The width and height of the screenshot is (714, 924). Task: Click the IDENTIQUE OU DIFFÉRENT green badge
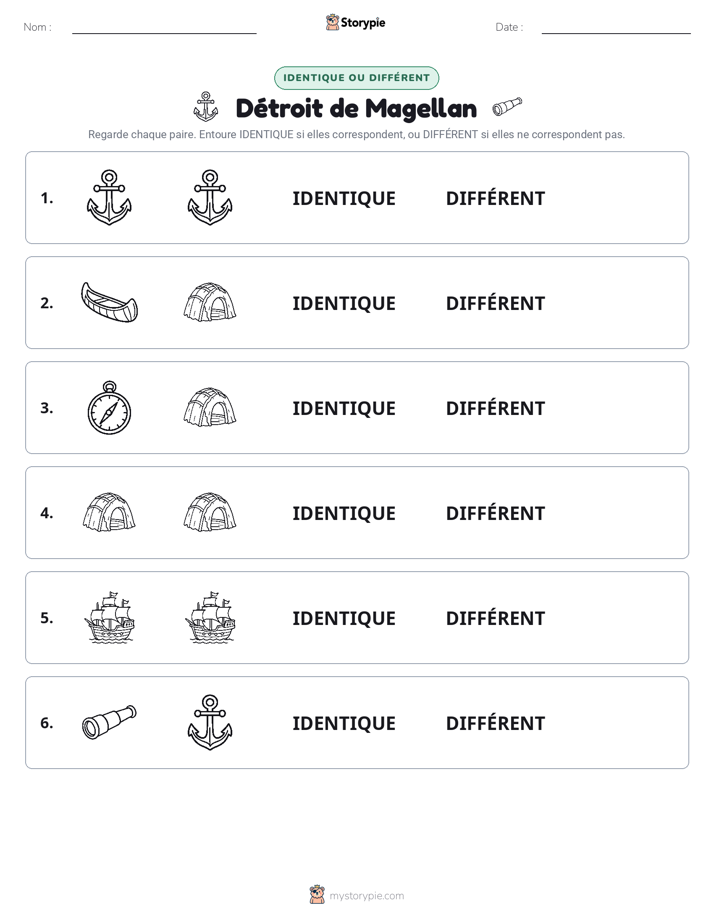pyautogui.click(x=356, y=78)
